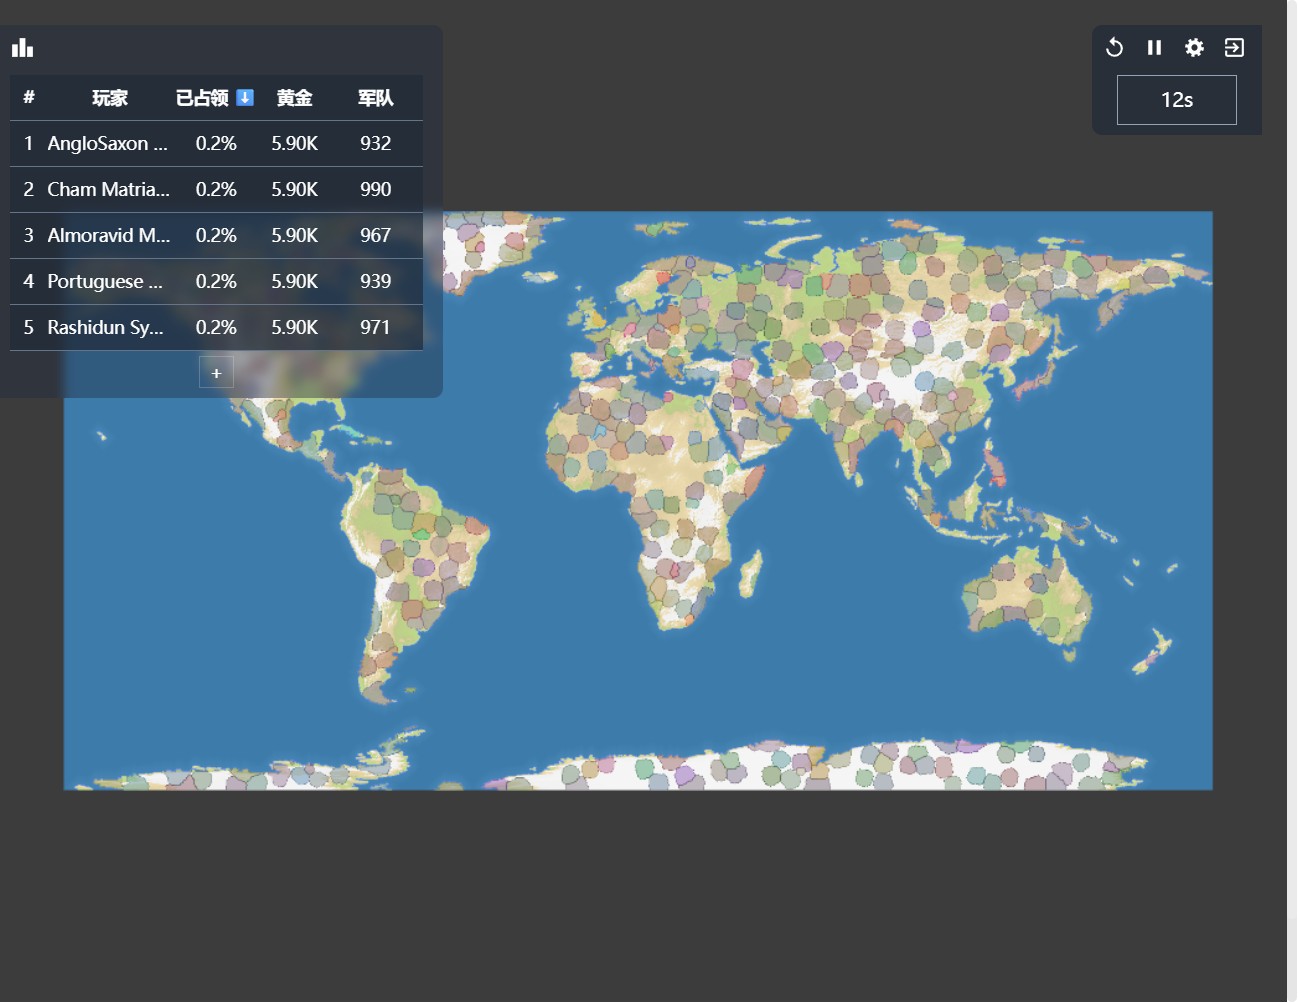Screen dimensions: 1298x1003
Task: Click the leaderboard bar chart icon
Action: 22,48
